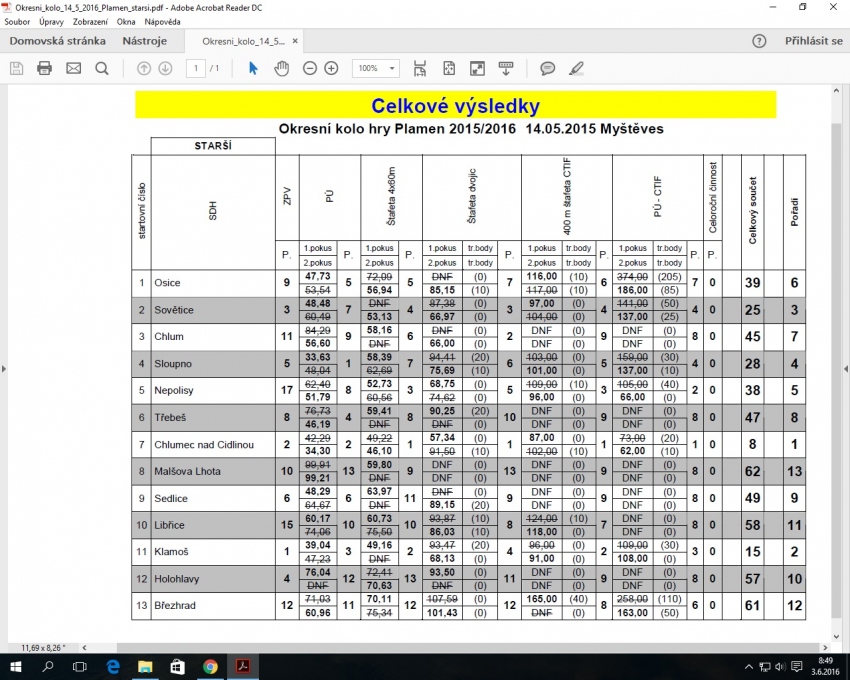This screenshot has height=680, width=850.
Task: Open Windows taskbar search
Action: [48, 666]
